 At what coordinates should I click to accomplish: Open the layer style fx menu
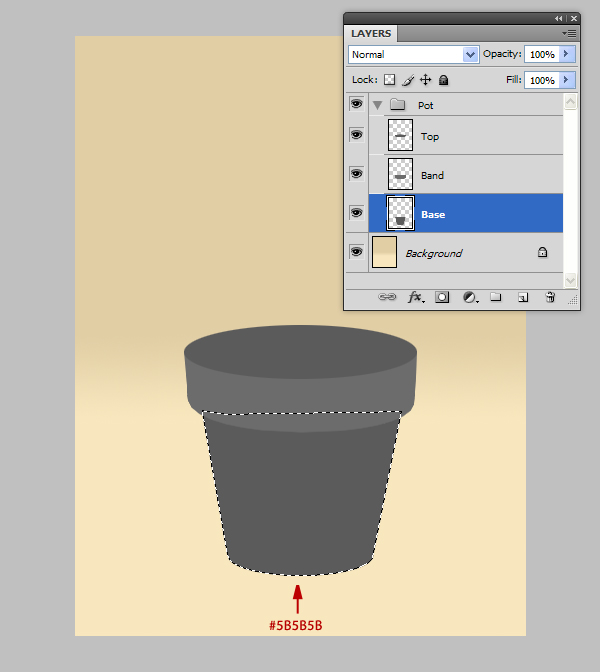[415, 297]
